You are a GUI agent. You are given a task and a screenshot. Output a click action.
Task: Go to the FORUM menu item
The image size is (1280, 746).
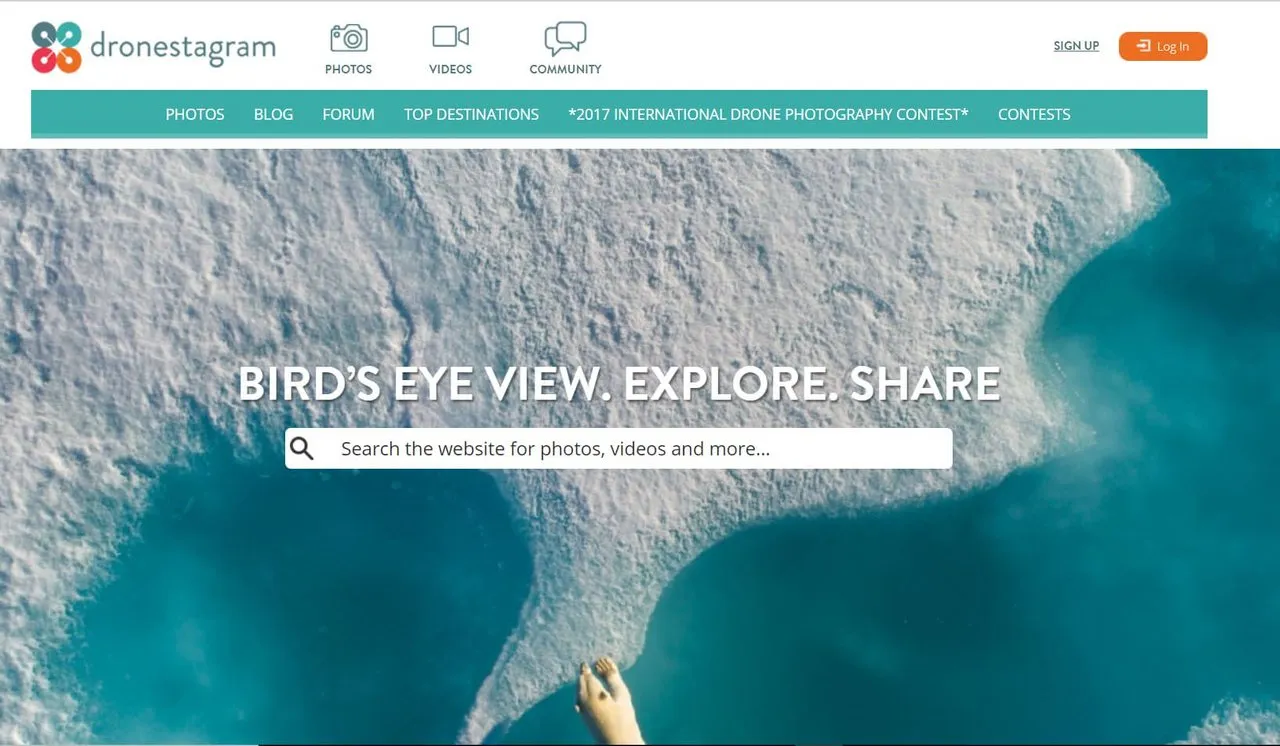[348, 114]
